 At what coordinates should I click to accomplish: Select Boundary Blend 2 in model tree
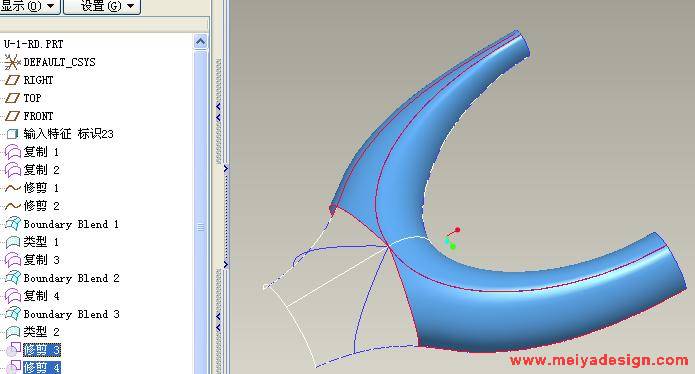pos(71,278)
